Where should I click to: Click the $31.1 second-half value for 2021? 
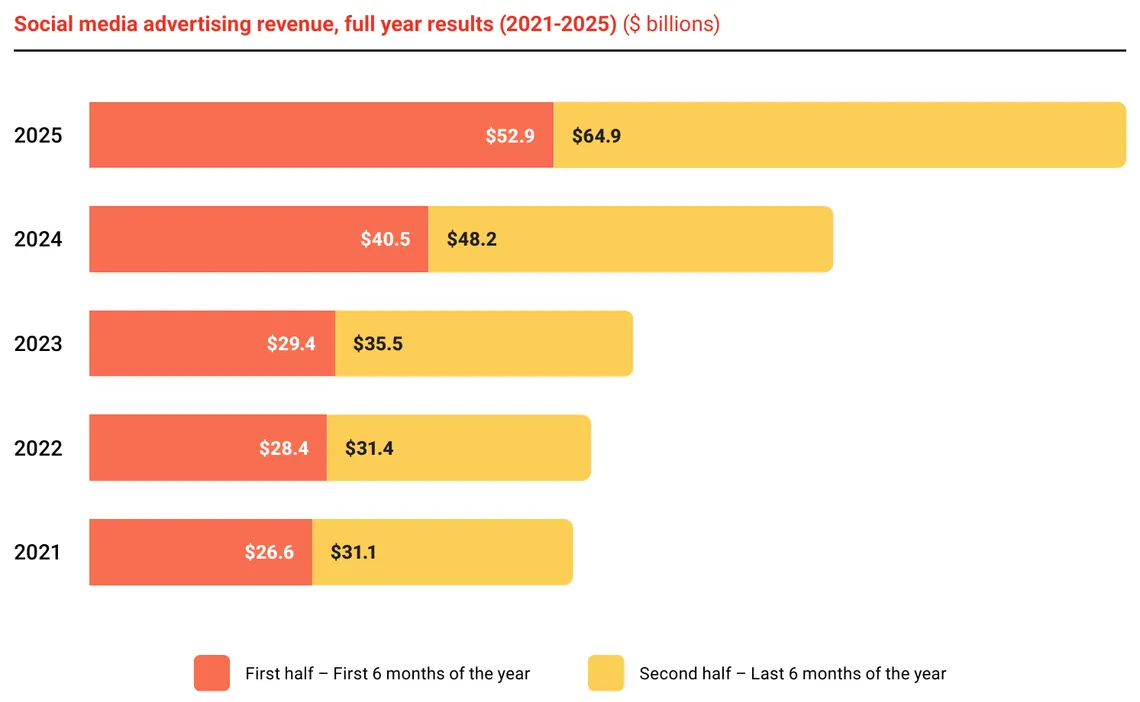(x=353, y=552)
